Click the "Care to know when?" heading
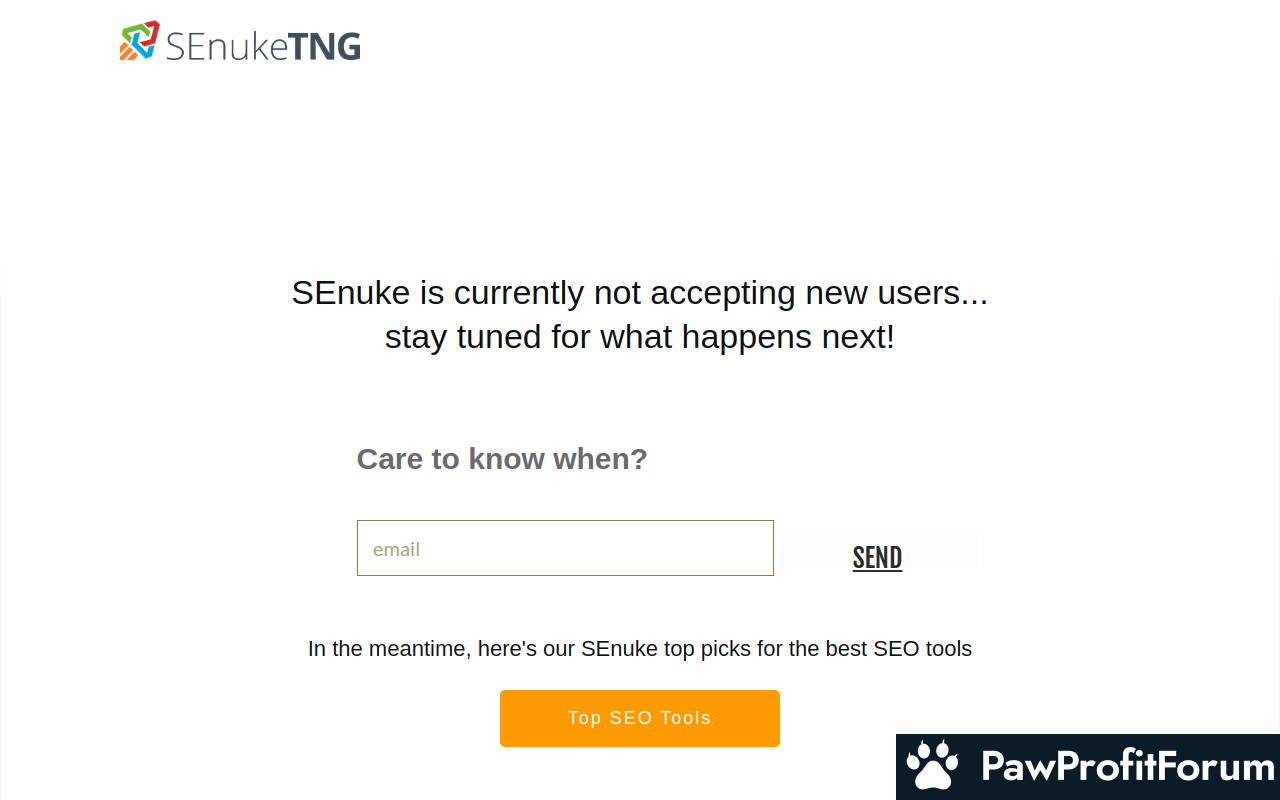The width and height of the screenshot is (1280, 800). click(502, 459)
